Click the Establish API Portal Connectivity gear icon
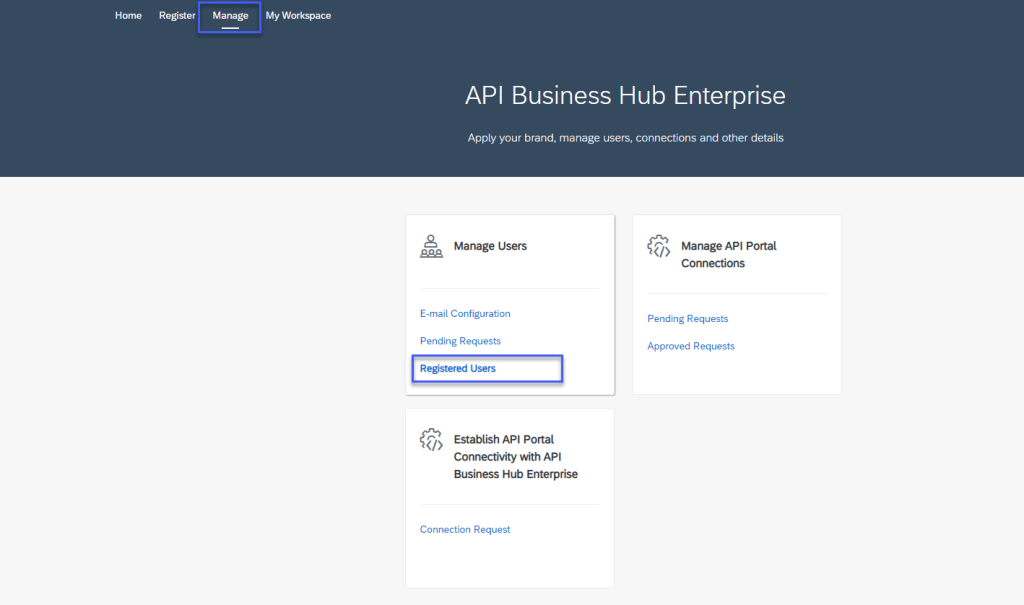 coord(431,439)
